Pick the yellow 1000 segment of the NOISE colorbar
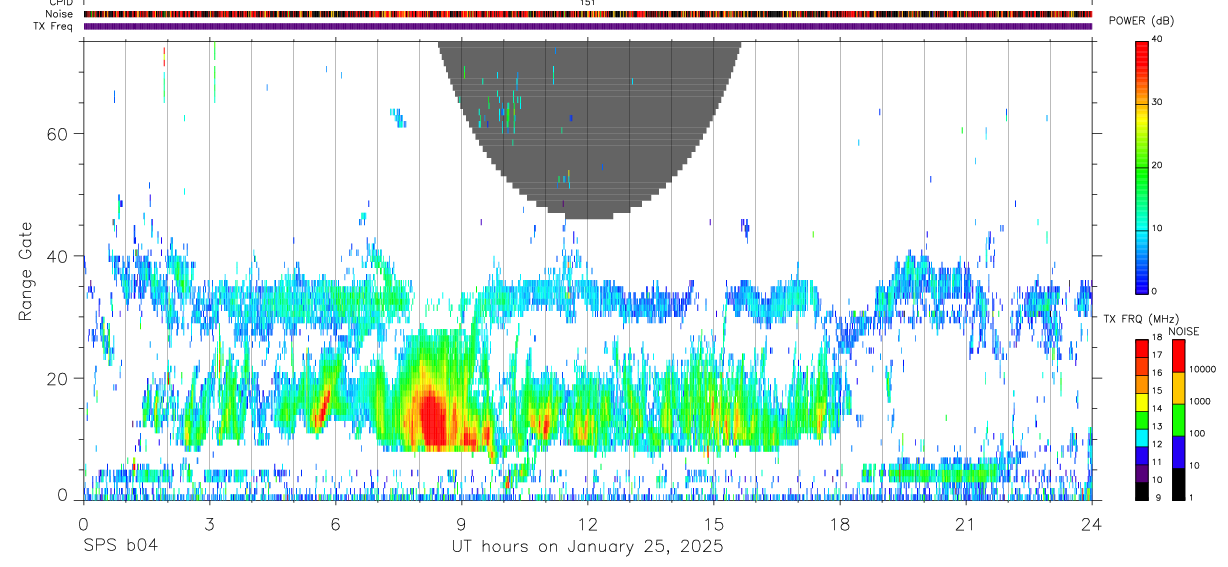The height and width of the screenshot is (567, 1228). [1178, 388]
